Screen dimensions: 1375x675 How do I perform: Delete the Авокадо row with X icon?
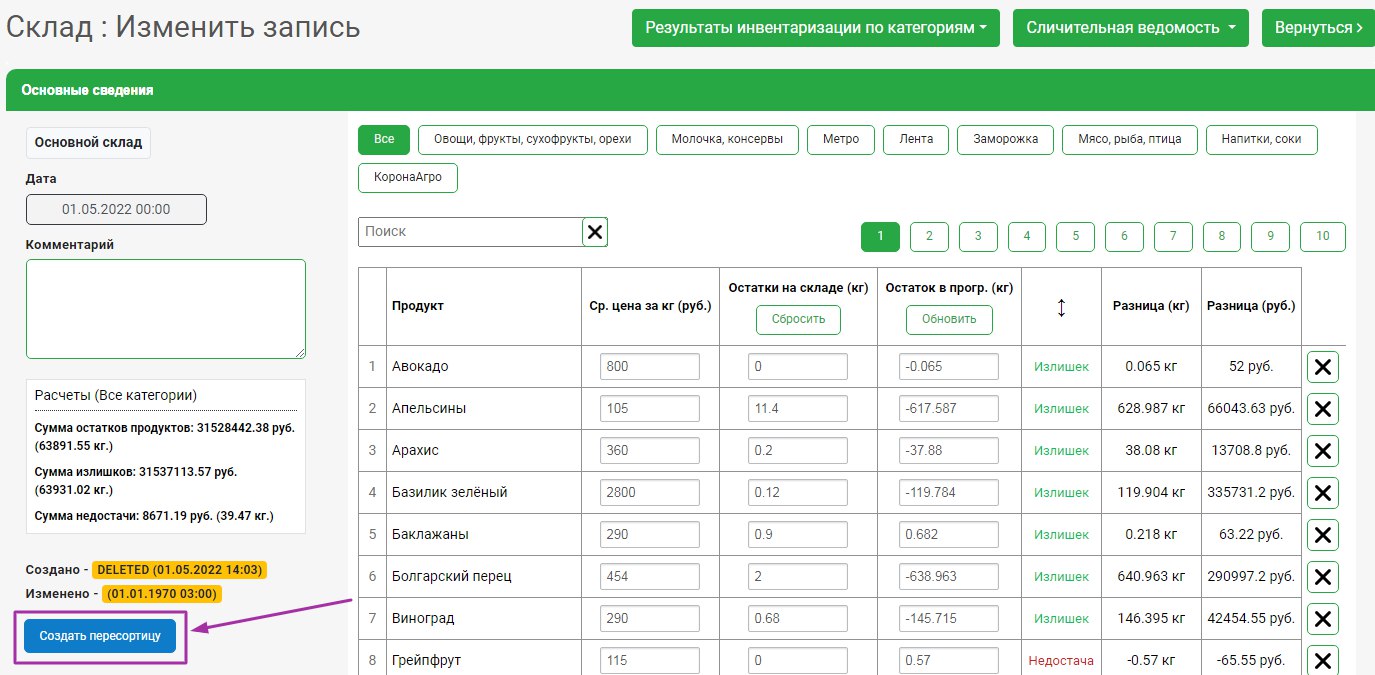tap(1322, 367)
